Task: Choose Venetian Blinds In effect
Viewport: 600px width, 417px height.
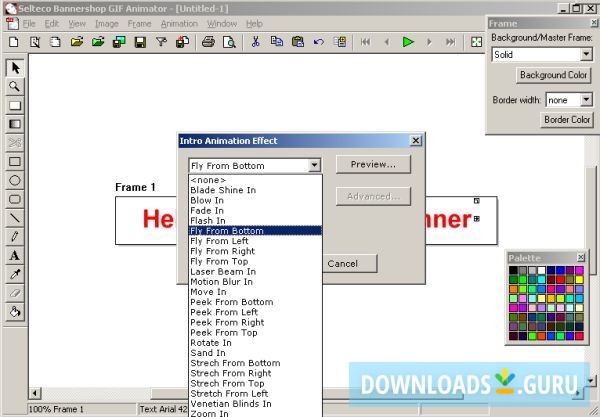Action: coord(255,404)
